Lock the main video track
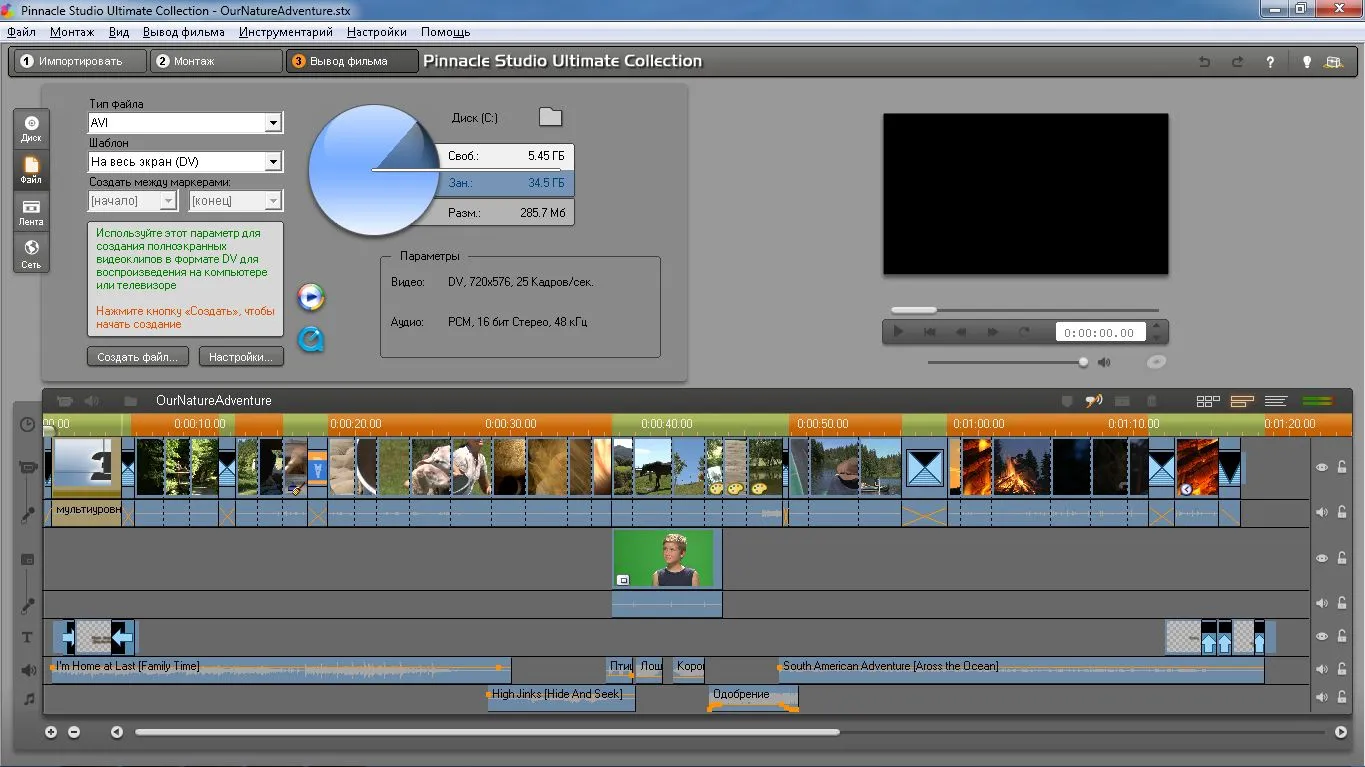Image resolution: width=1365 pixels, height=767 pixels. pyautogui.click(x=1342, y=467)
